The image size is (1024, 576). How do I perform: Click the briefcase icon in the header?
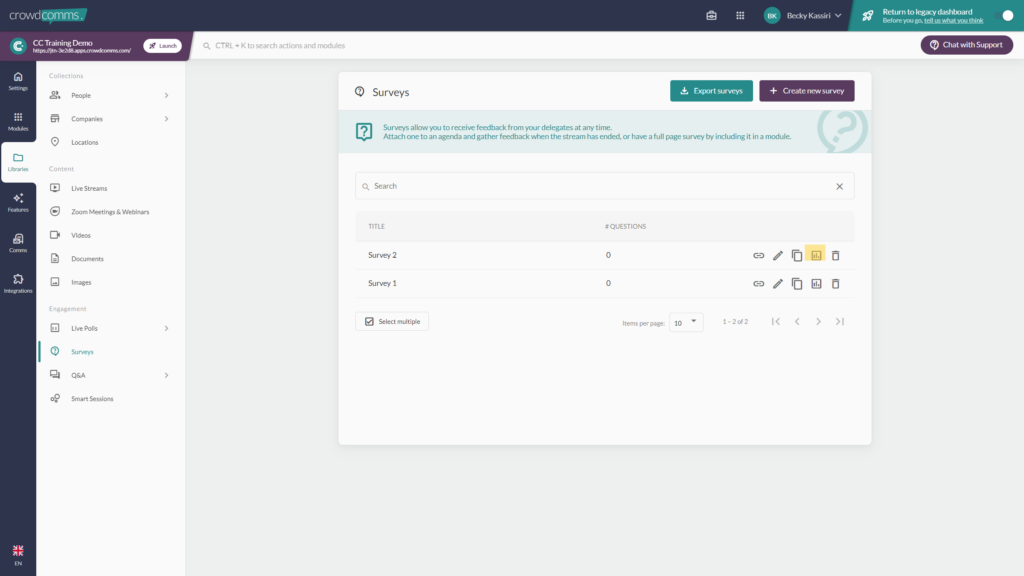712,15
